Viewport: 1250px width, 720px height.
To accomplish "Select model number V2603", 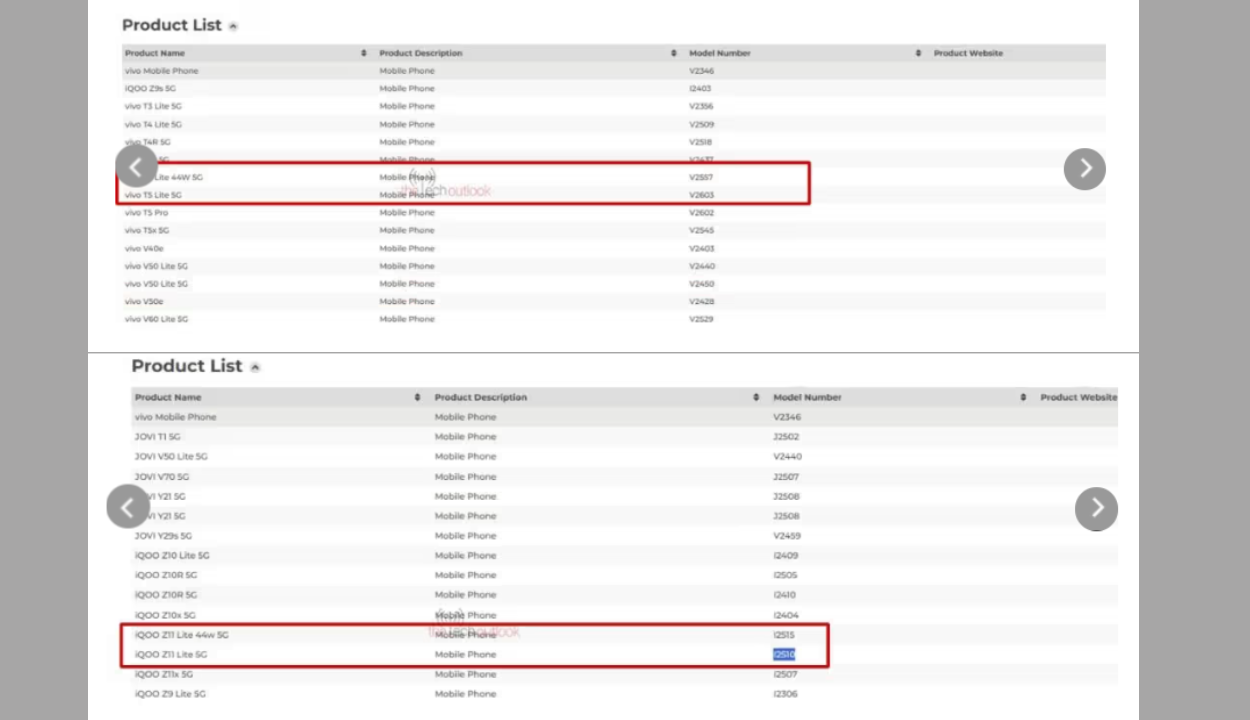I will coord(701,195).
